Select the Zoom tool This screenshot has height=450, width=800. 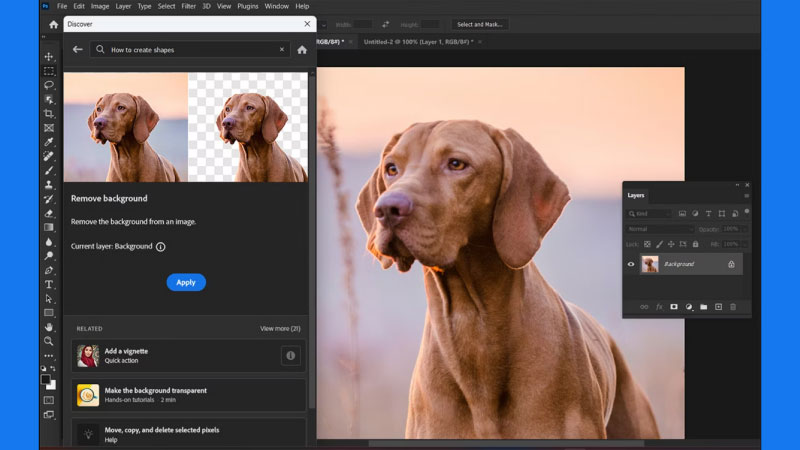pos(49,341)
